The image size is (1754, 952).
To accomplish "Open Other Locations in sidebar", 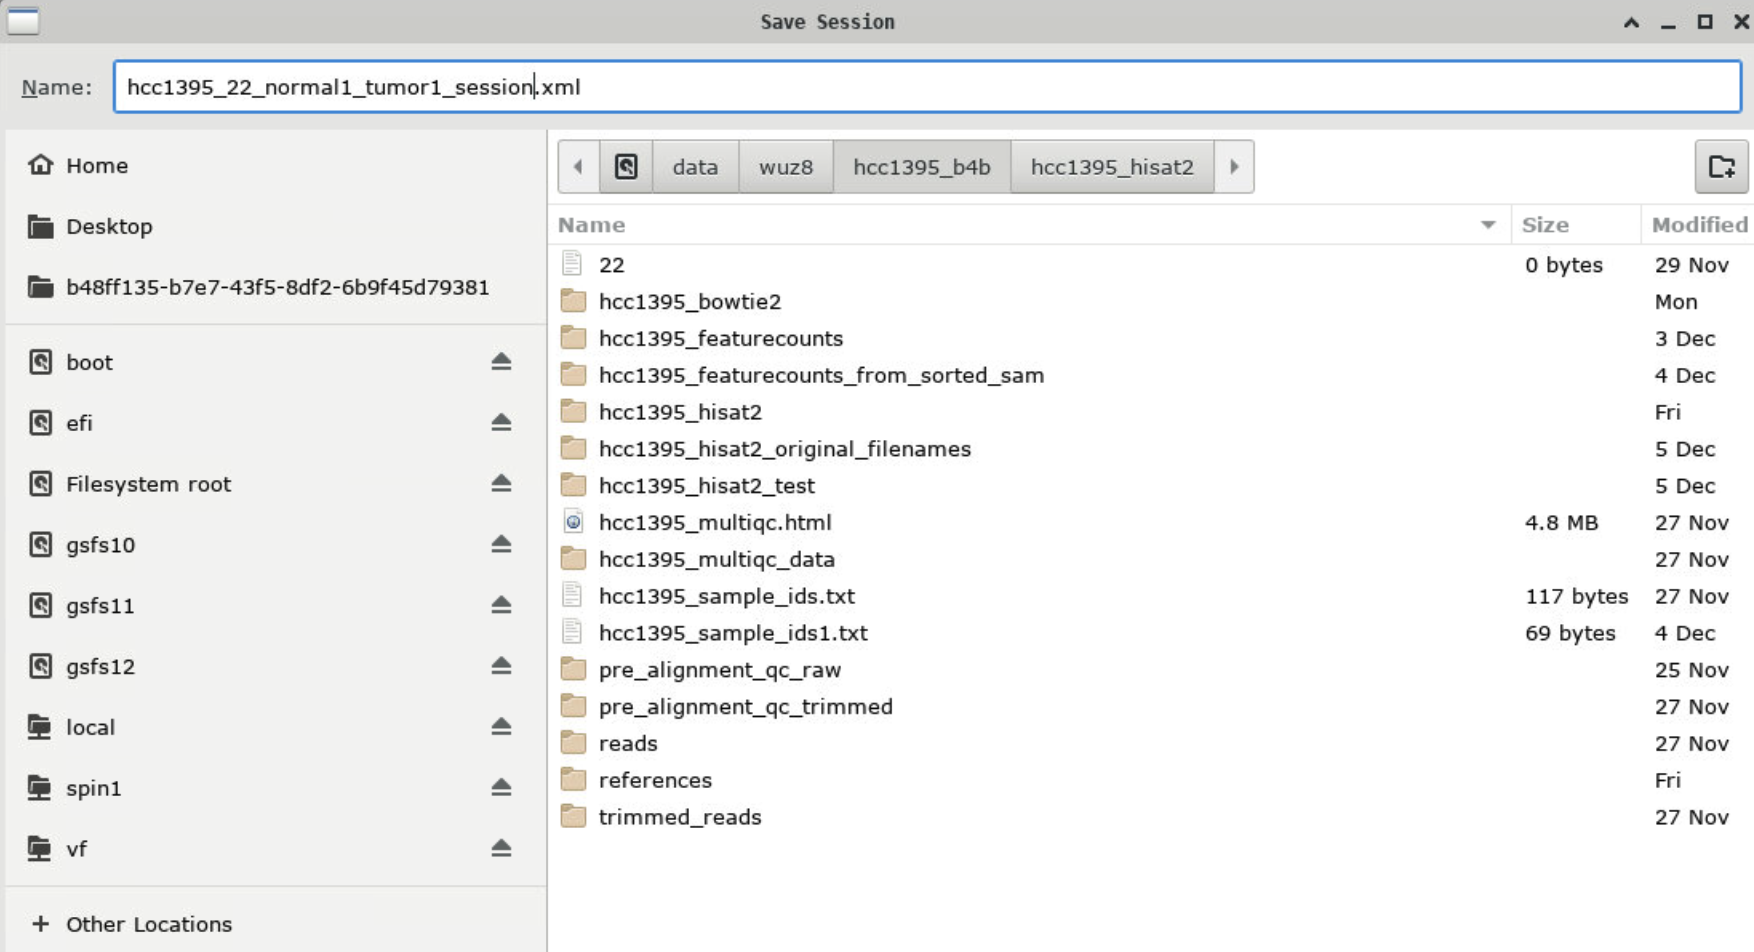I will point(148,924).
